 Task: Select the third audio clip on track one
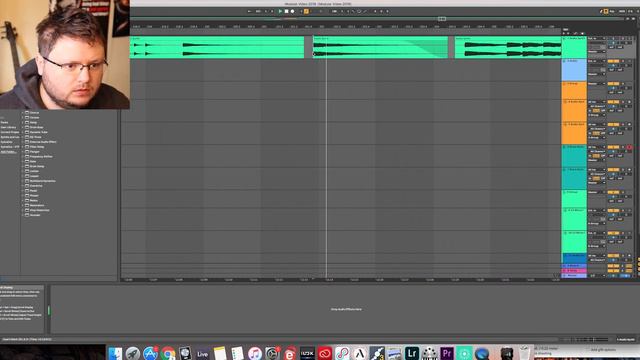(508, 47)
